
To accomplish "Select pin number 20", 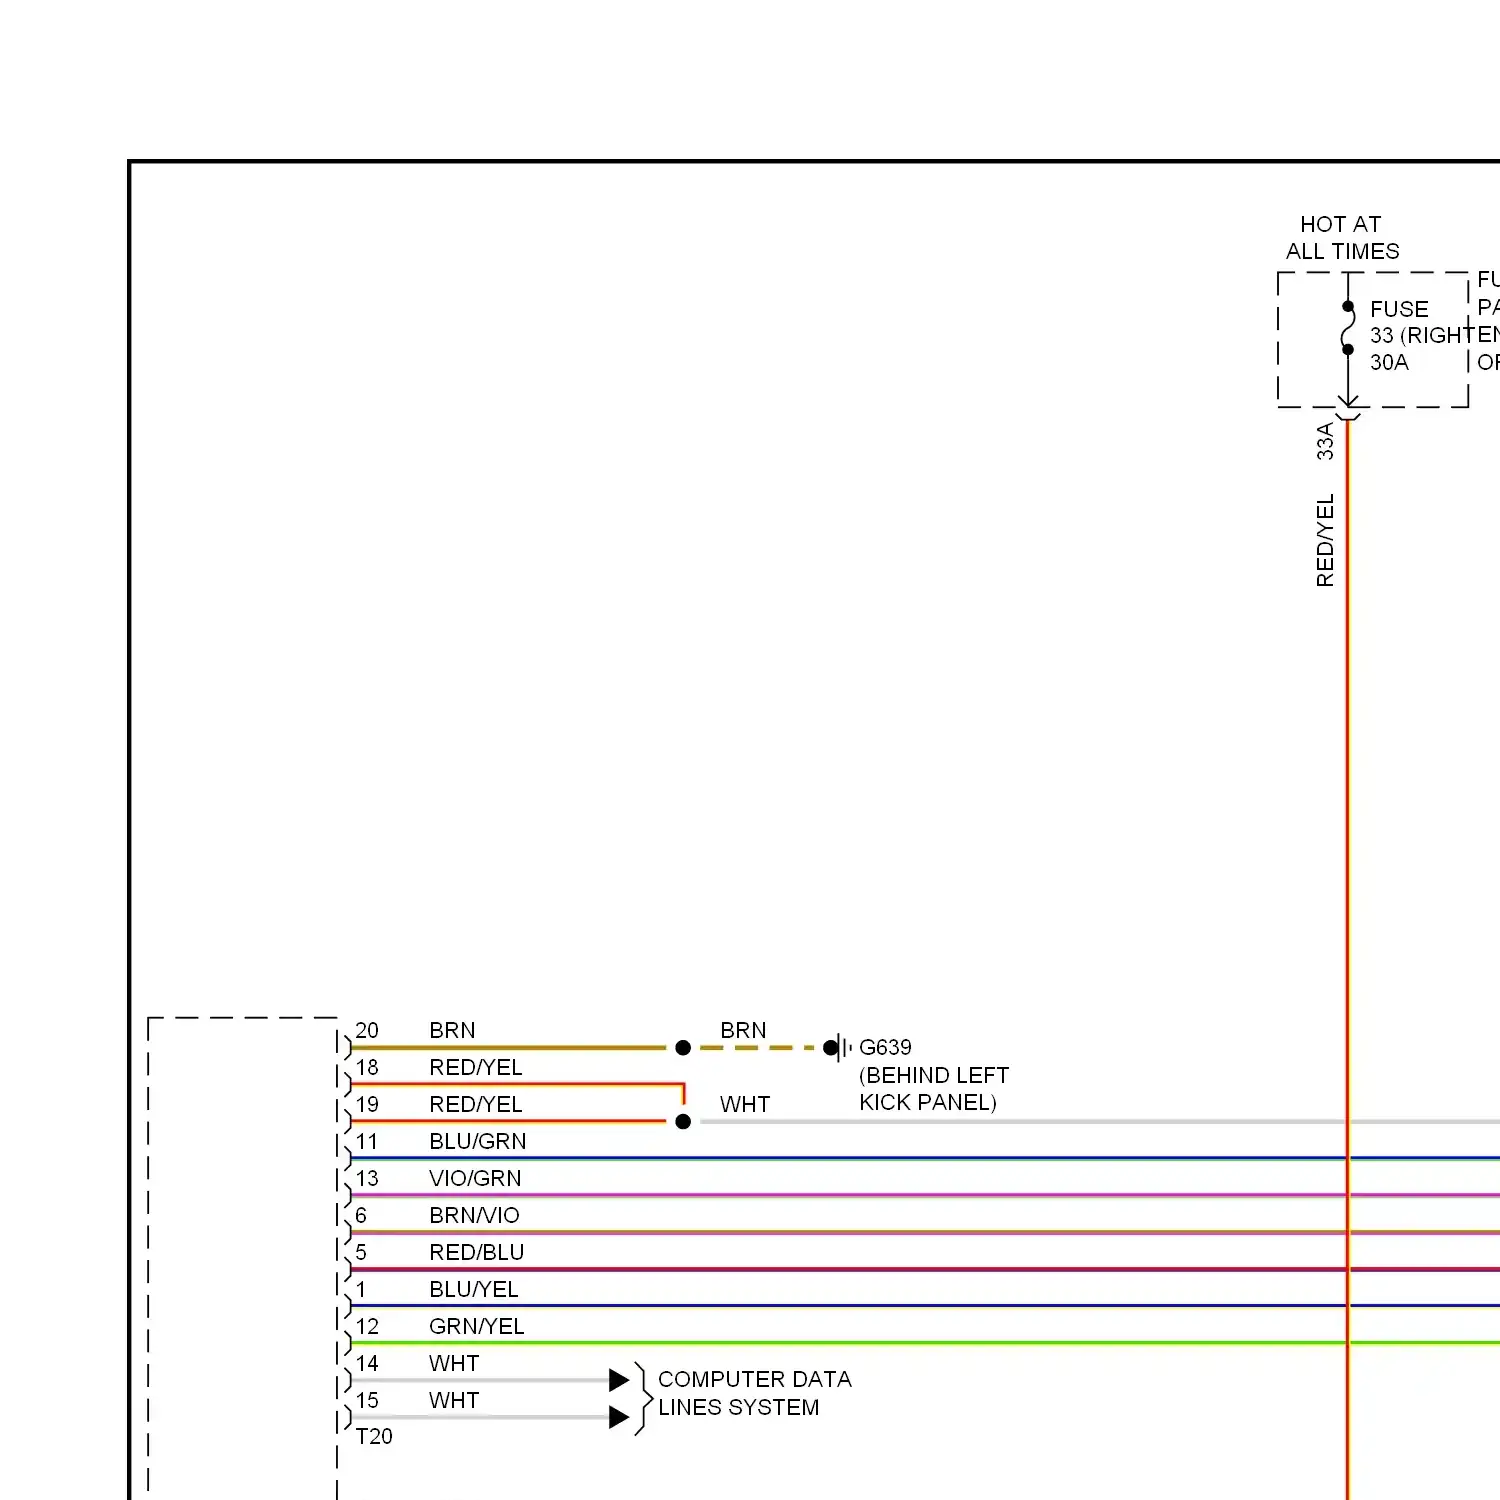I will click(x=367, y=1030).
